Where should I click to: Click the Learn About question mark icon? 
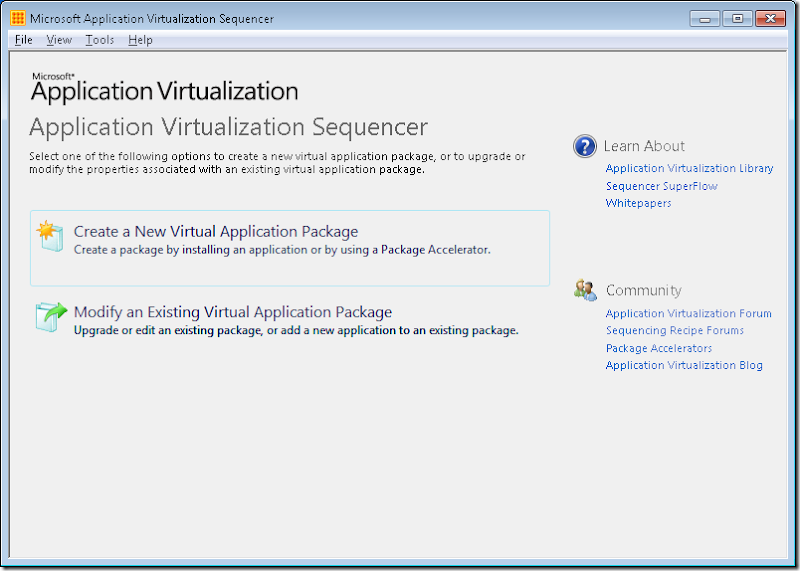click(585, 147)
